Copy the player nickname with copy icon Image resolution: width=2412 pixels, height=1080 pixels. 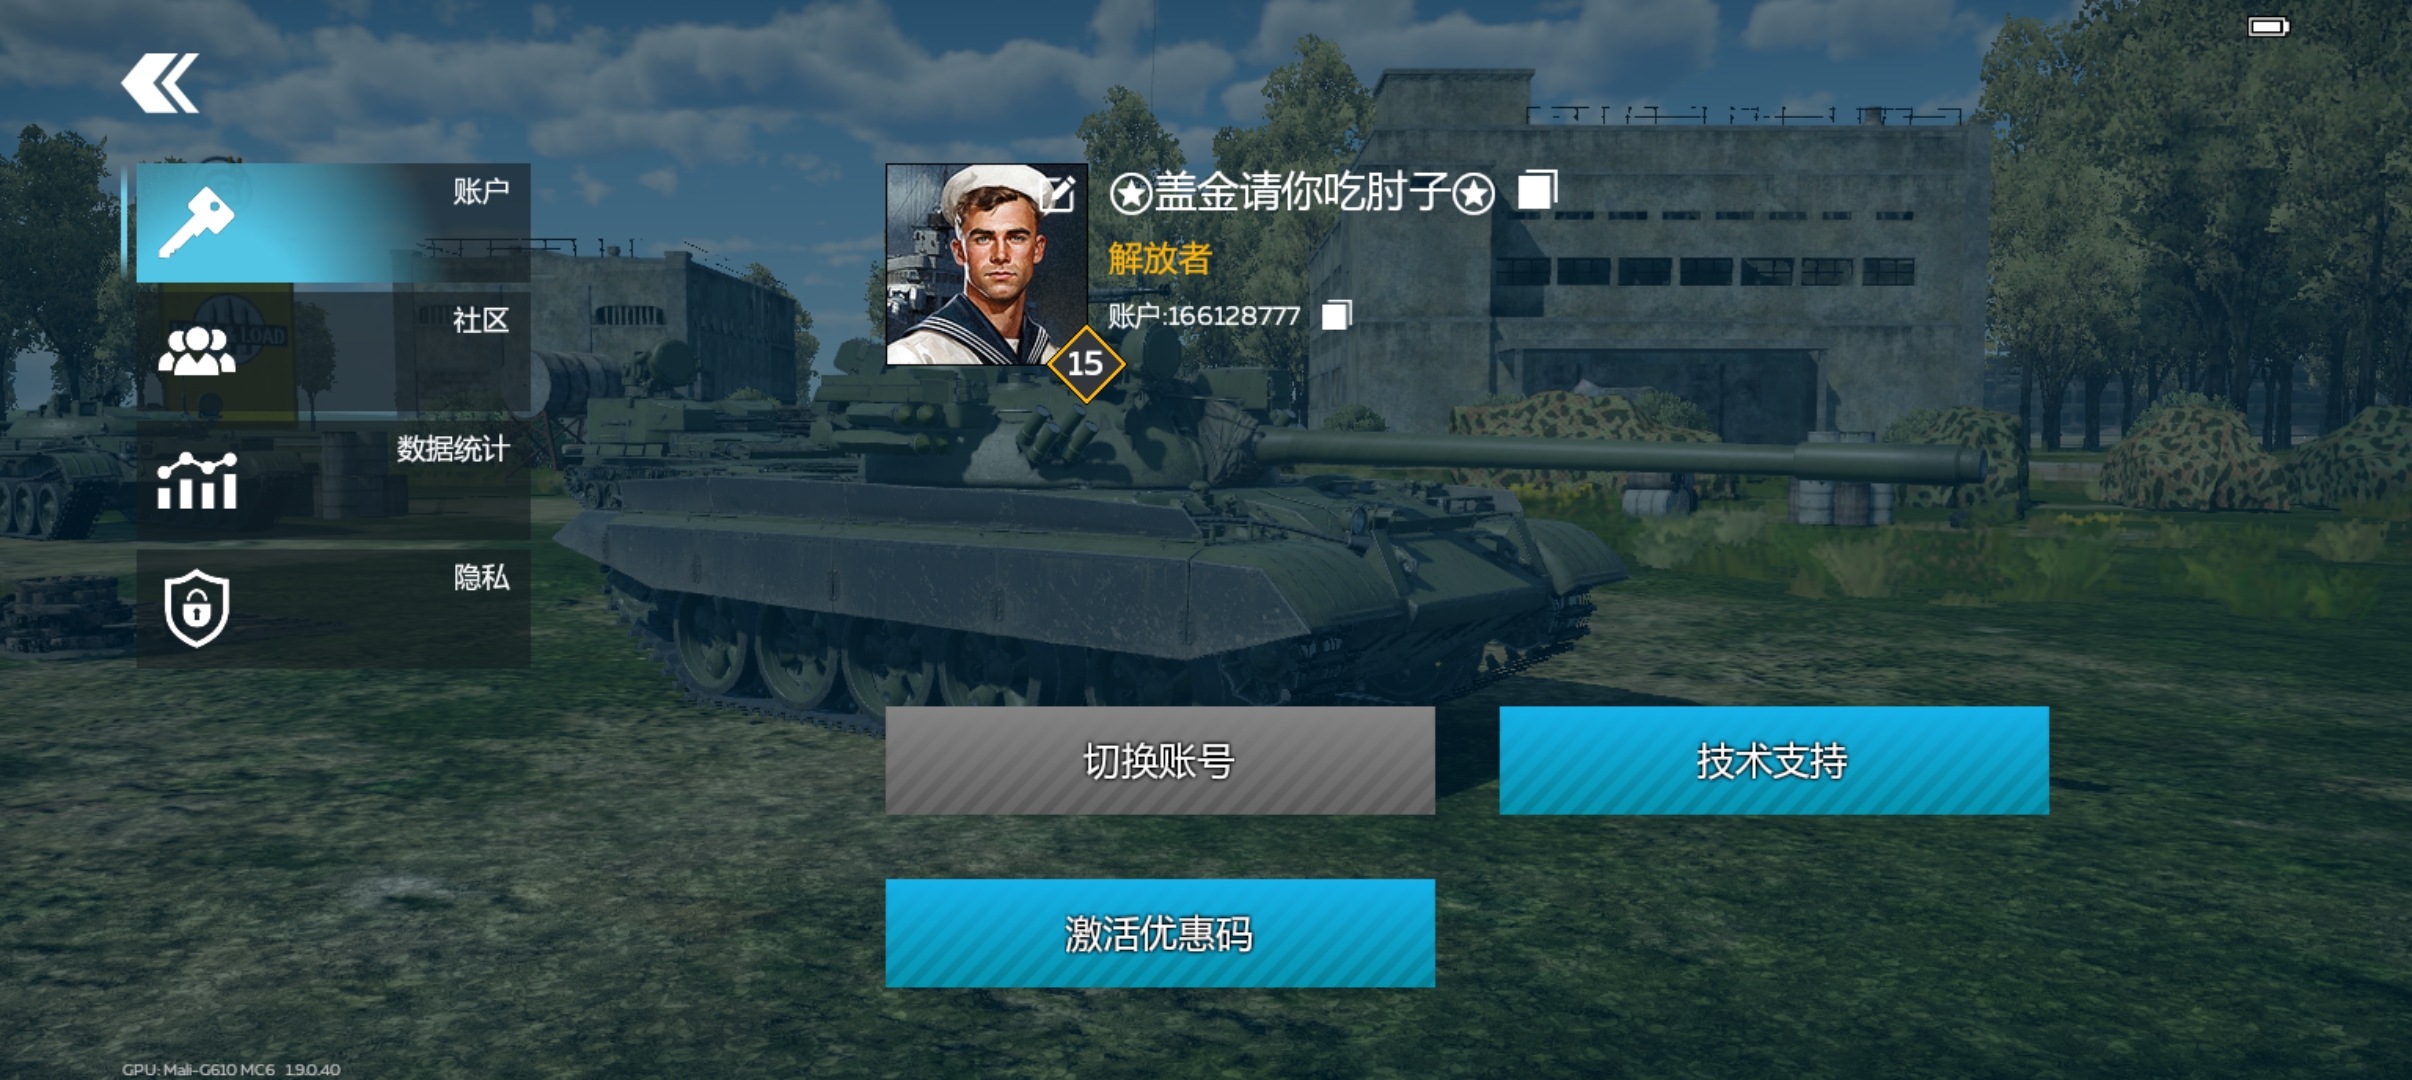pos(1537,190)
